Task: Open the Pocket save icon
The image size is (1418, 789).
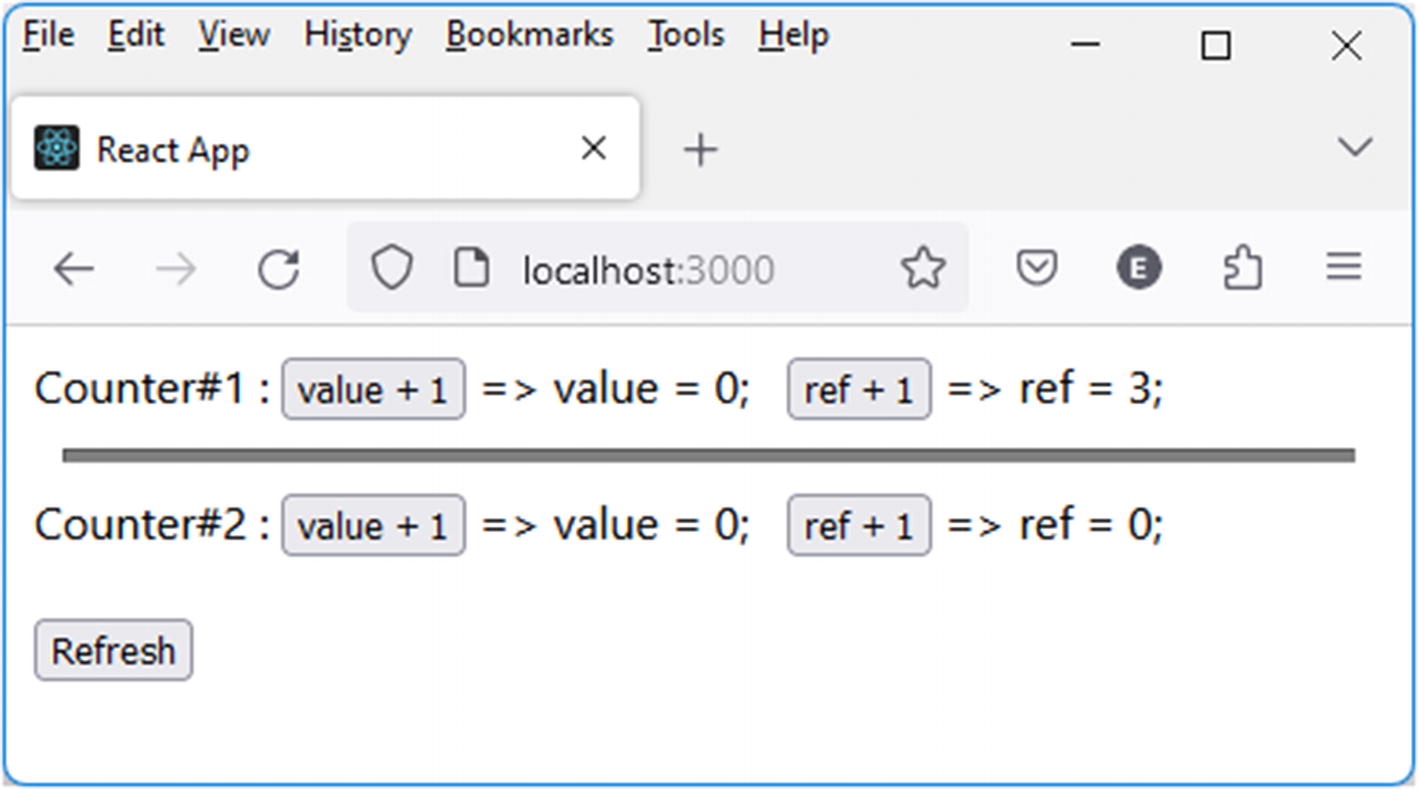Action: point(1037,268)
